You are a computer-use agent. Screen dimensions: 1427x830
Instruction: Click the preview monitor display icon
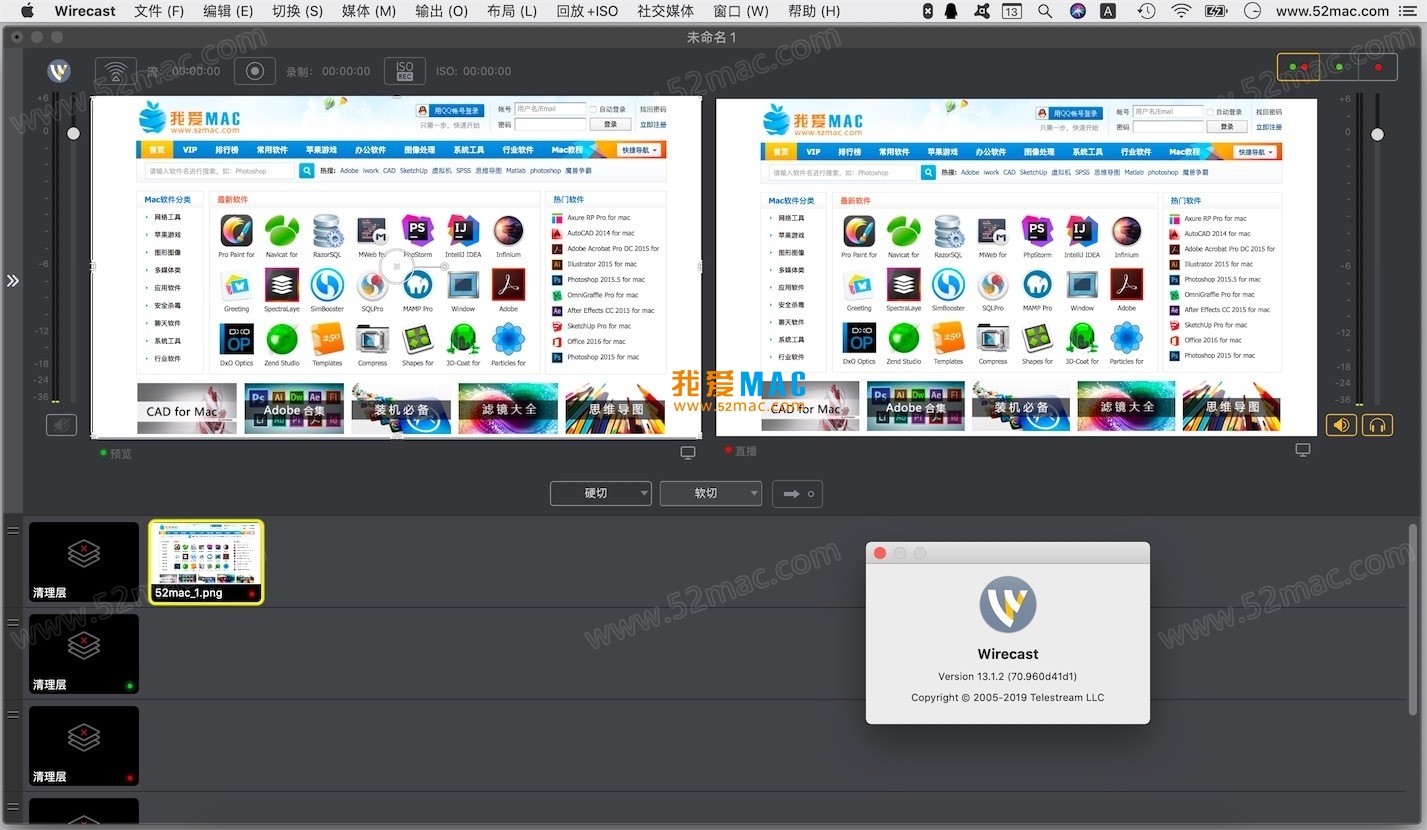click(x=687, y=451)
